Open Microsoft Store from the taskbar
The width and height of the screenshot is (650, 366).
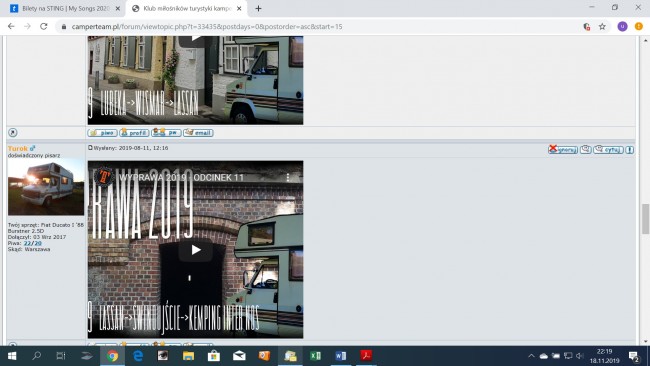tap(214, 356)
